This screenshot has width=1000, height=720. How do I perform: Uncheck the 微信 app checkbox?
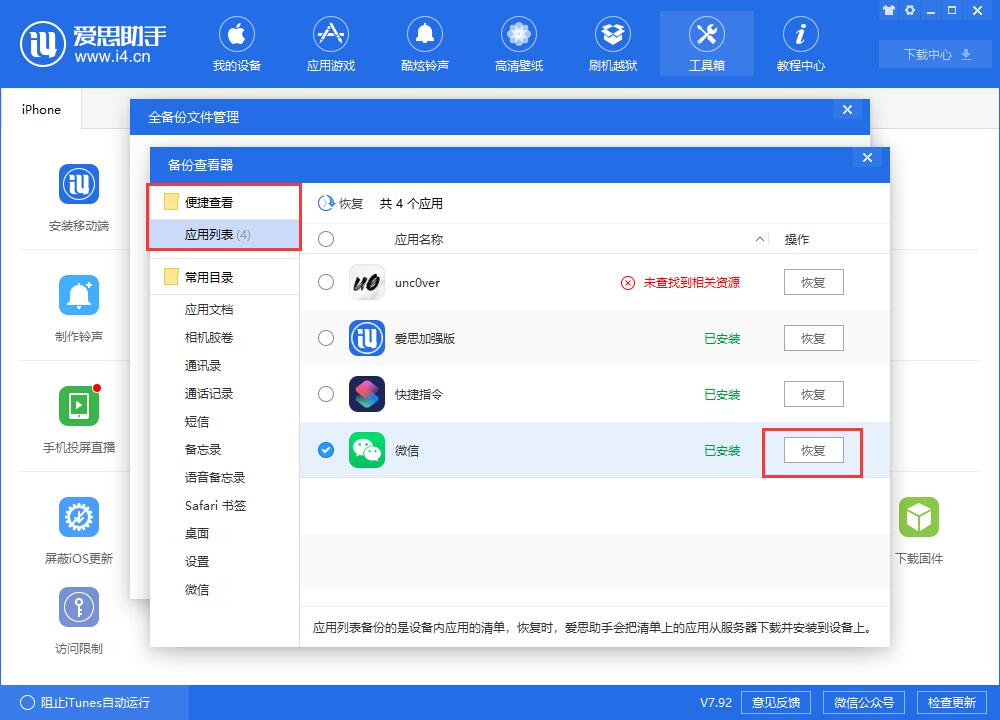tap(326, 450)
